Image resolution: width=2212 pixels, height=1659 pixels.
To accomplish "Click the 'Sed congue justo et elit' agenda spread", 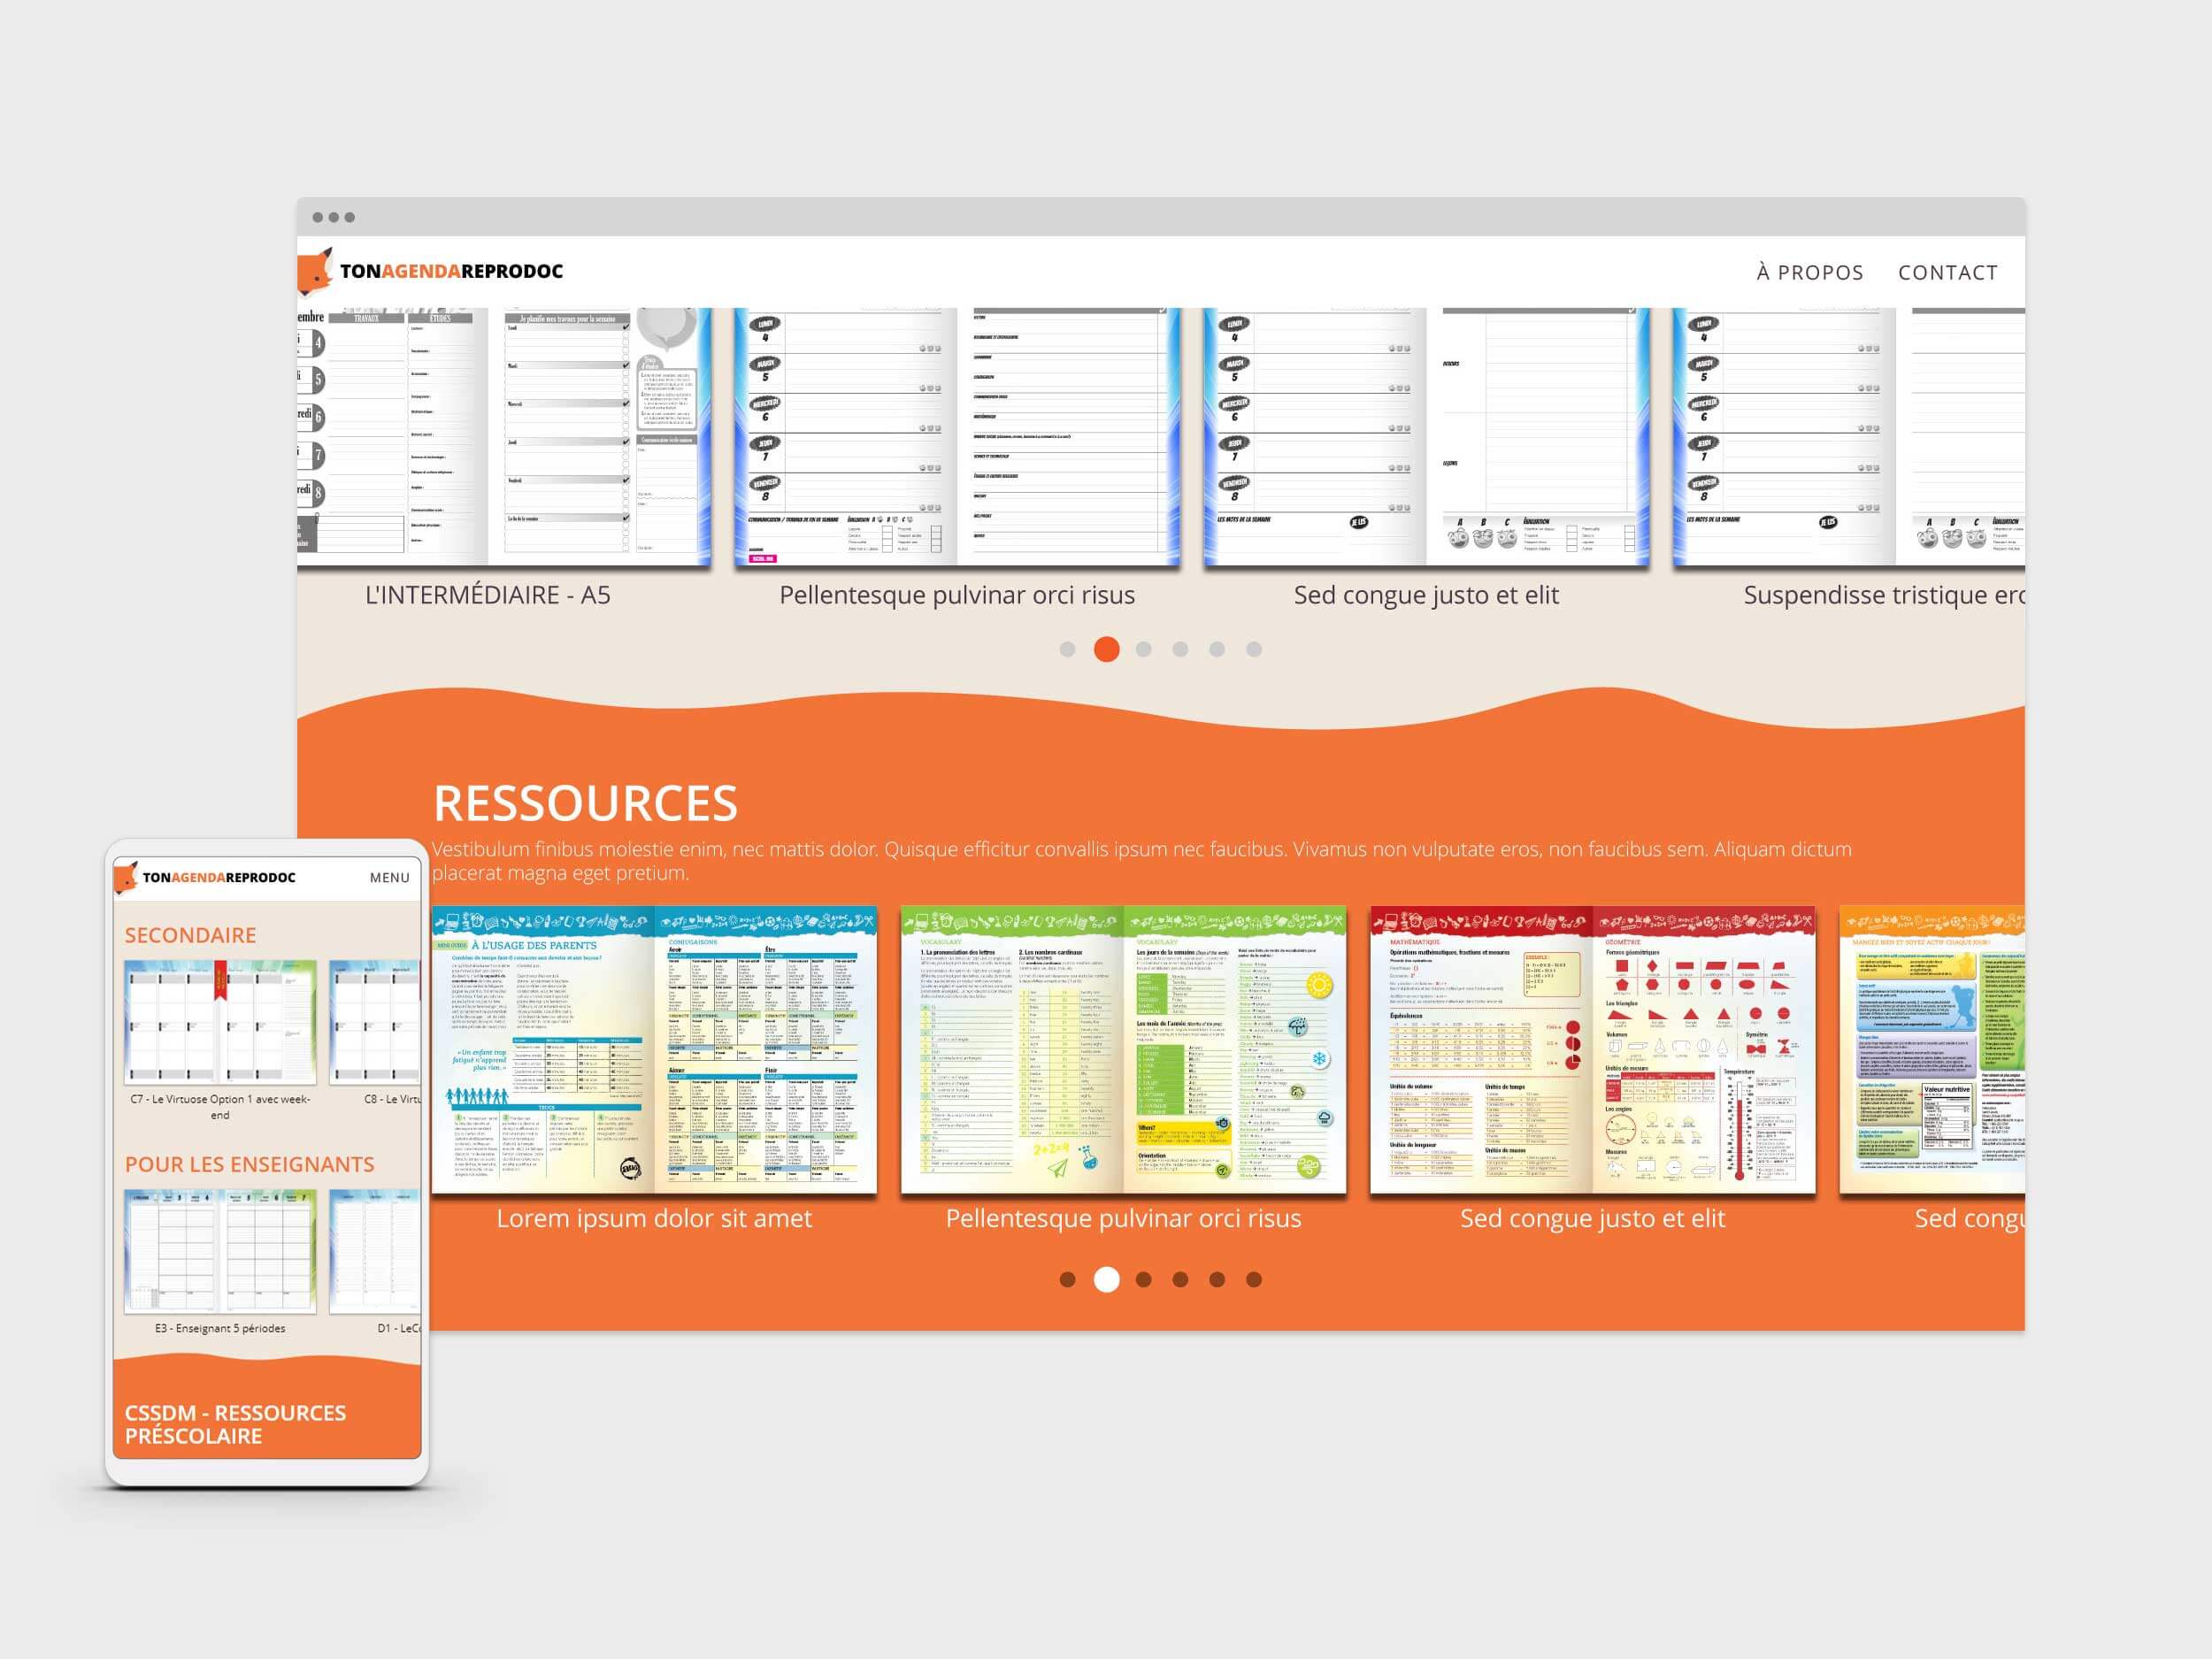I will pos(1426,437).
